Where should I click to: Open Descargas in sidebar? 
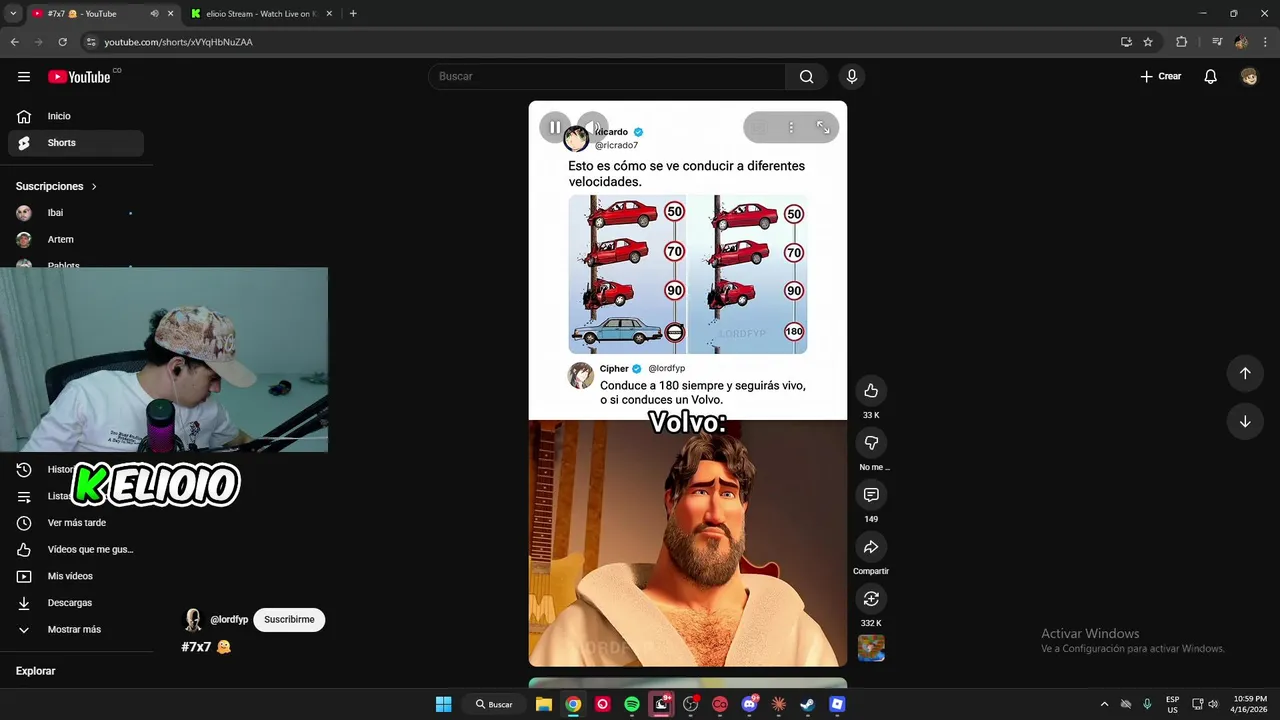[76, 603]
